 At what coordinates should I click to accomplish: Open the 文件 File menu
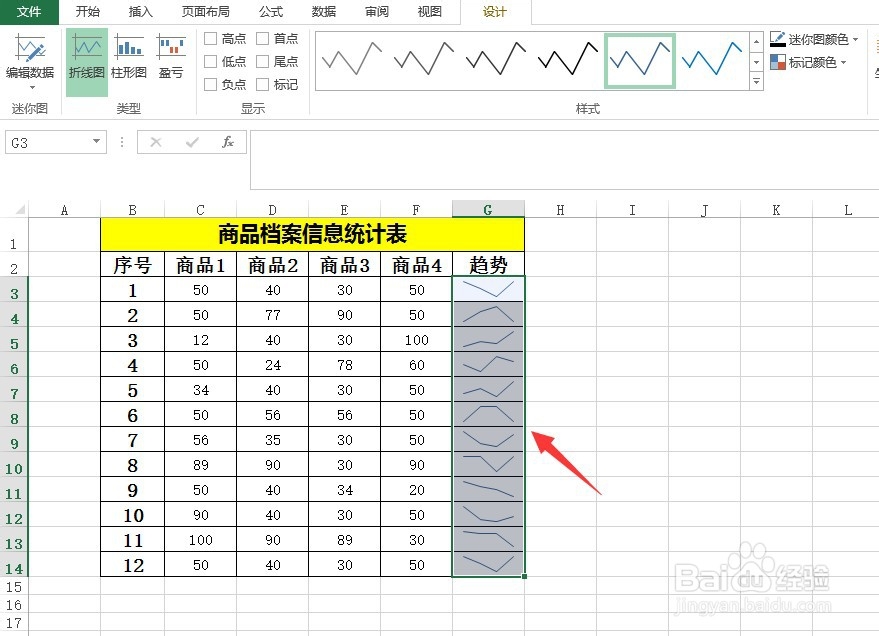[29, 12]
